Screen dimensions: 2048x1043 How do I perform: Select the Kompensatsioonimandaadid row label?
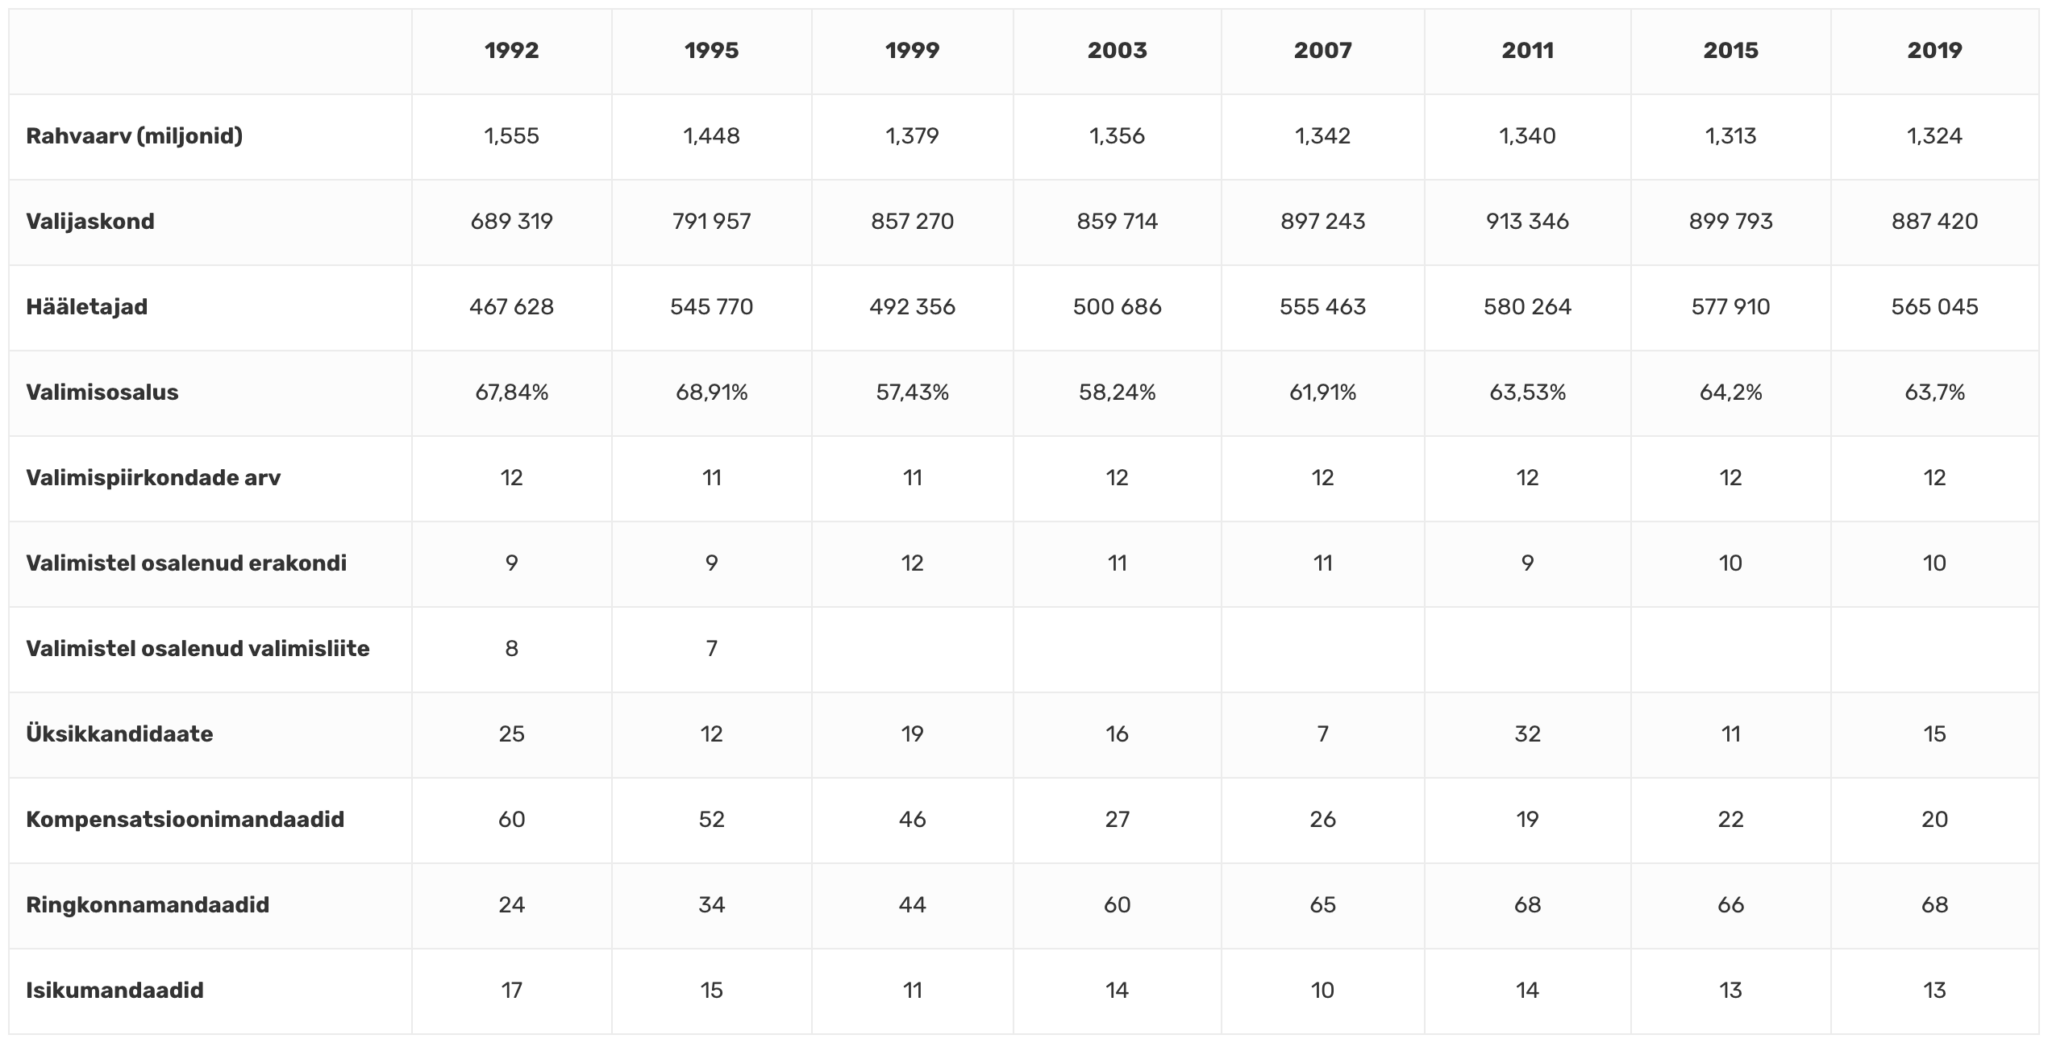pyautogui.click(x=185, y=820)
